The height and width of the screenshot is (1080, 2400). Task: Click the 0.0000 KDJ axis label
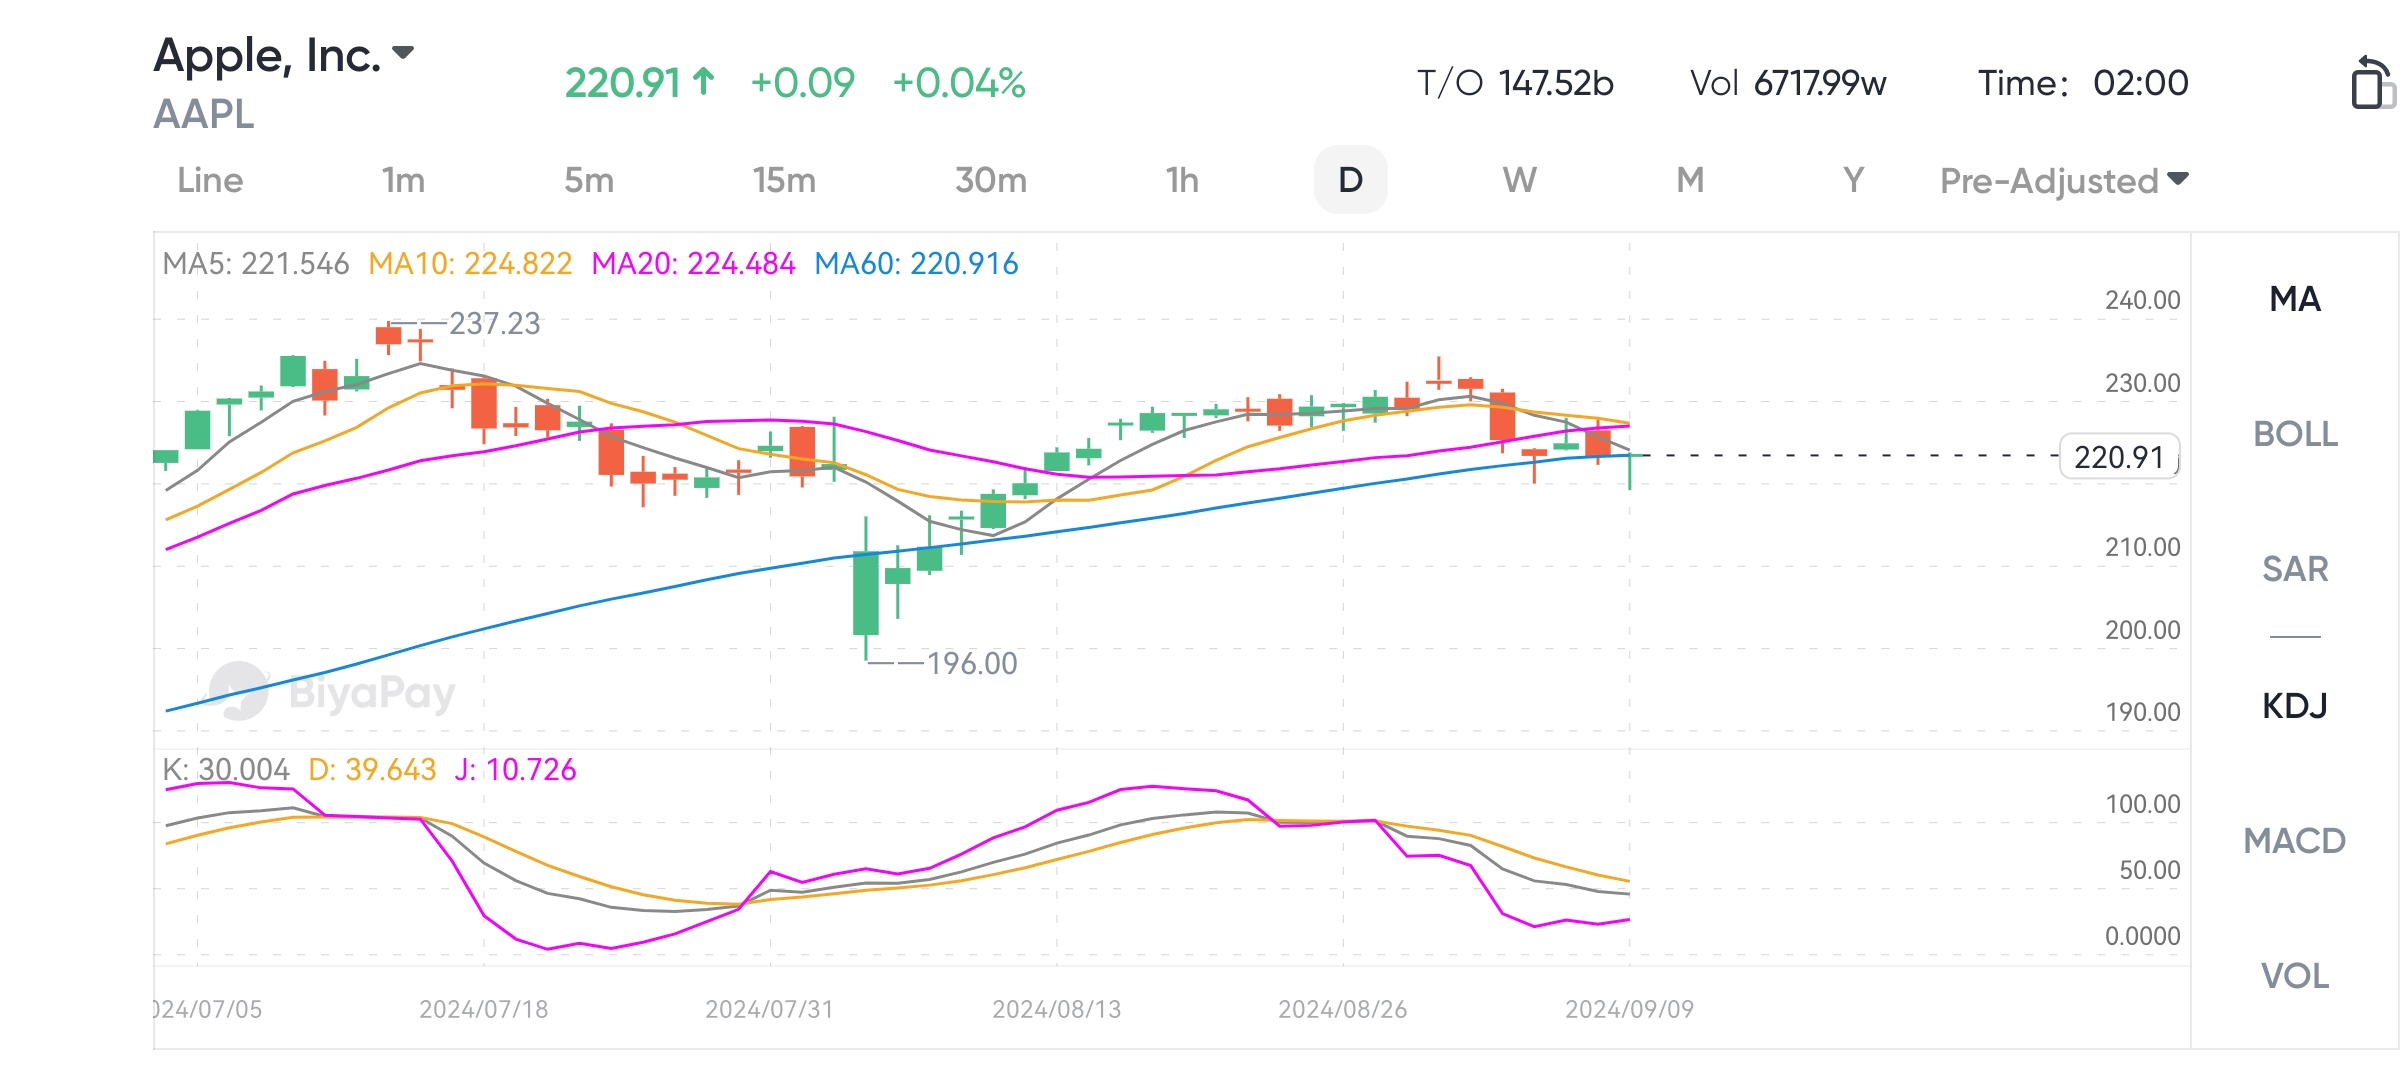click(2143, 936)
